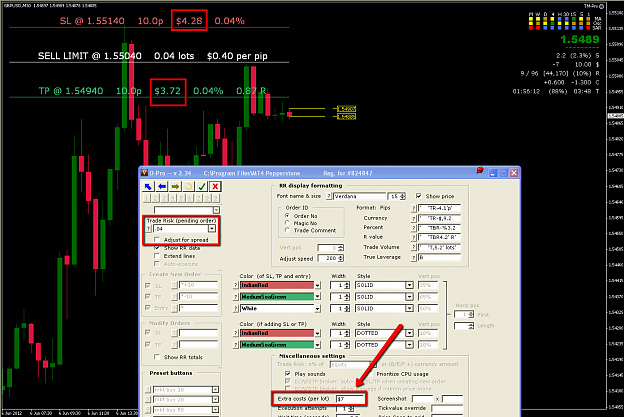
Task: Click the ? button next to Format Pips field
Action: (413, 208)
